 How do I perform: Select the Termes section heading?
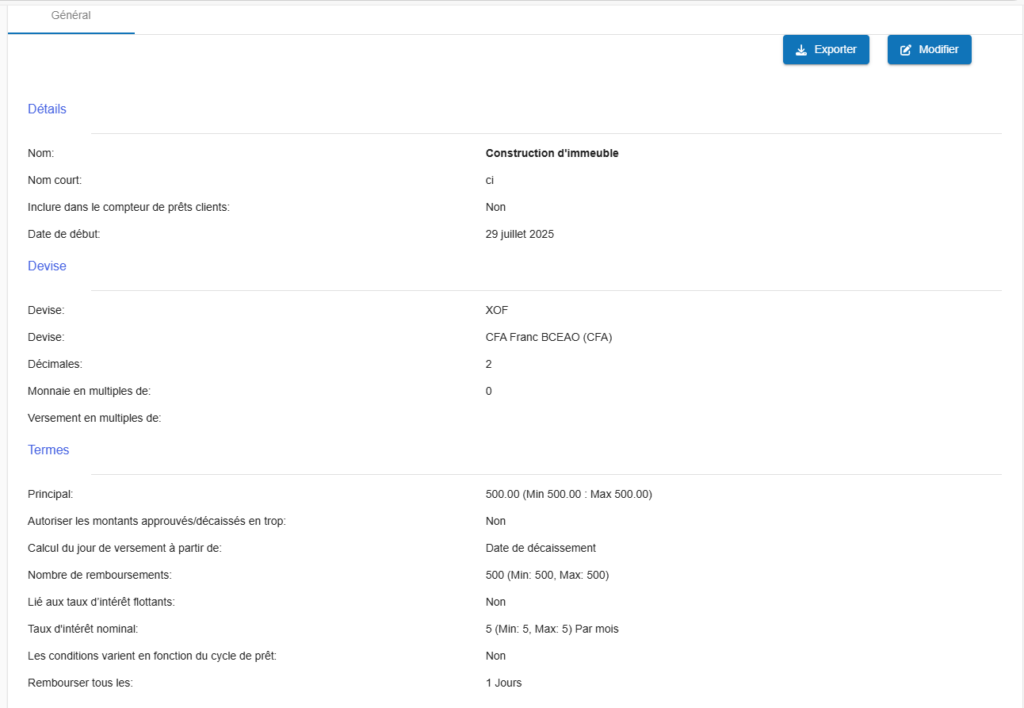(48, 450)
